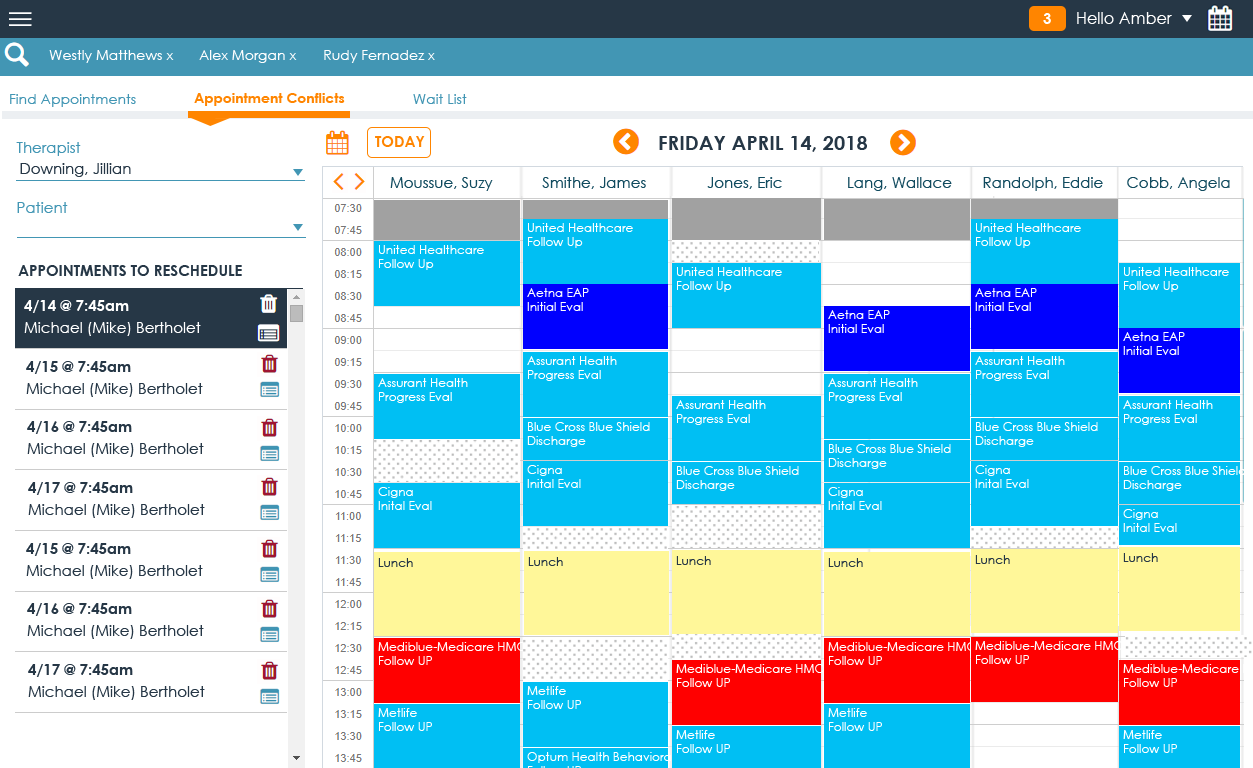The width and height of the screenshot is (1253, 768).
Task: Expand the Patient dropdown
Action: point(297,227)
